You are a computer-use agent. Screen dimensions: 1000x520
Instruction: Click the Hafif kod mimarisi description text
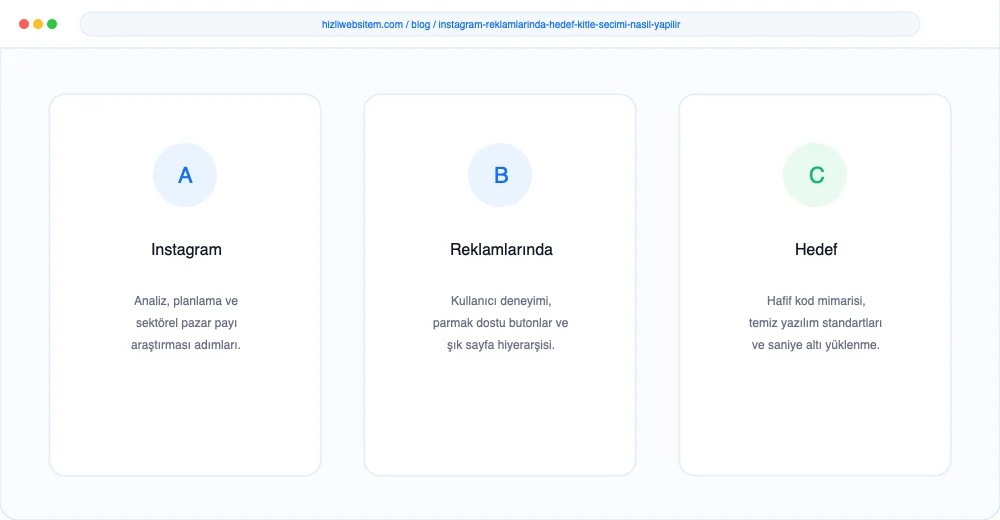pyautogui.click(x=816, y=323)
